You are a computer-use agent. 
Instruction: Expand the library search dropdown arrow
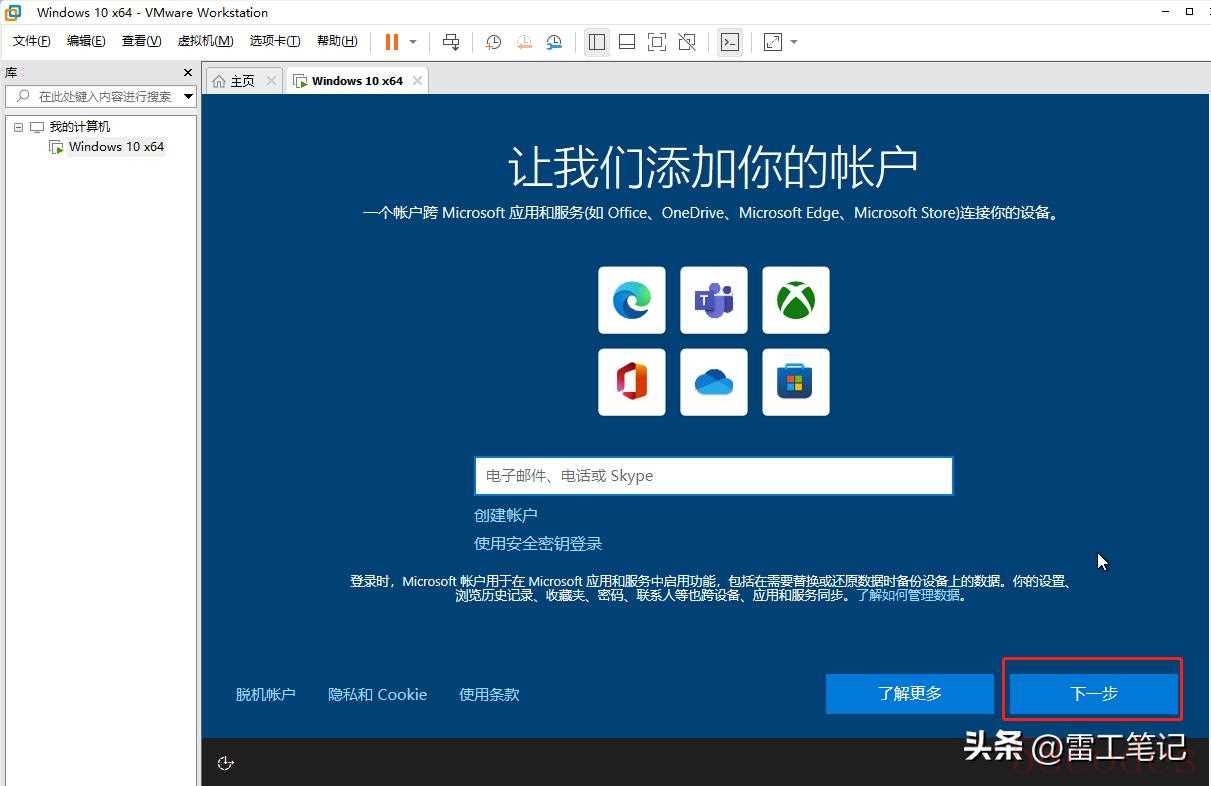pos(188,96)
